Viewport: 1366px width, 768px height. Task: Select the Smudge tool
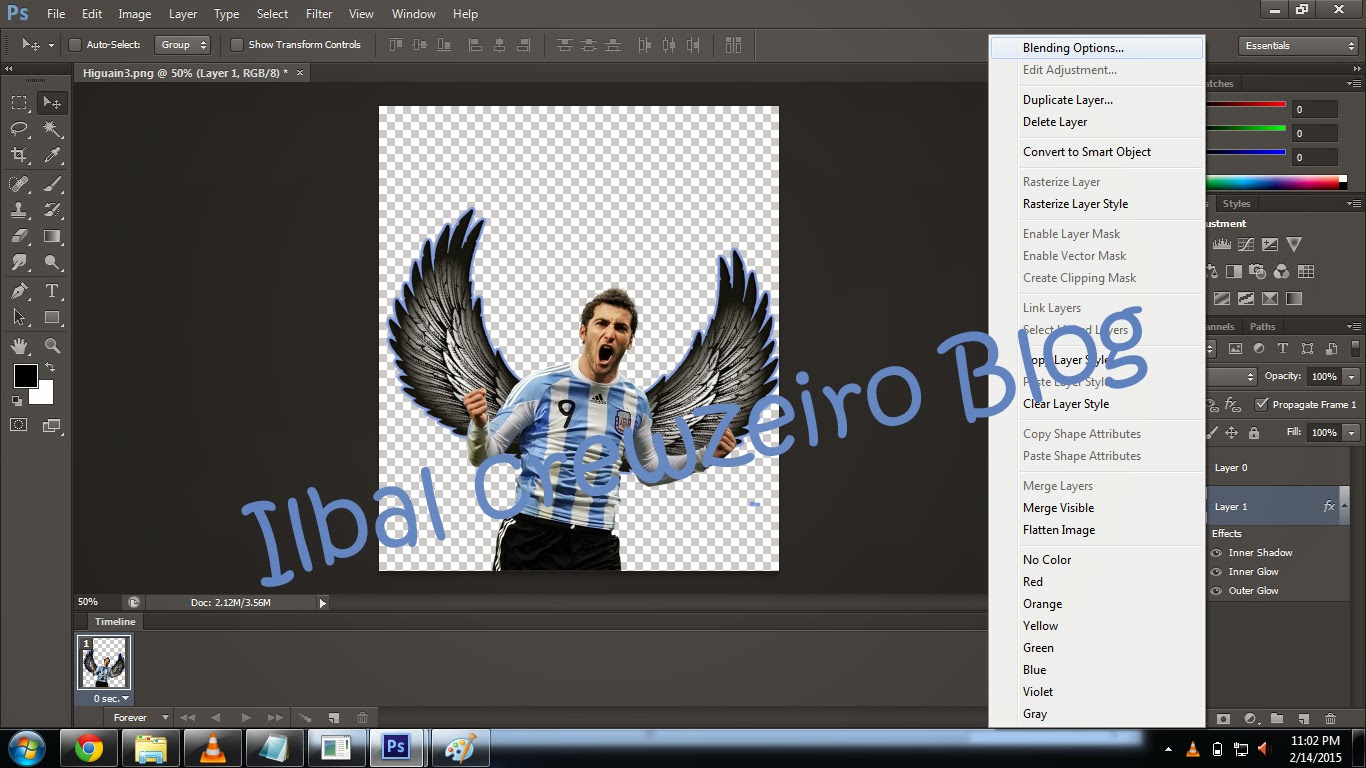click(19, 263)
